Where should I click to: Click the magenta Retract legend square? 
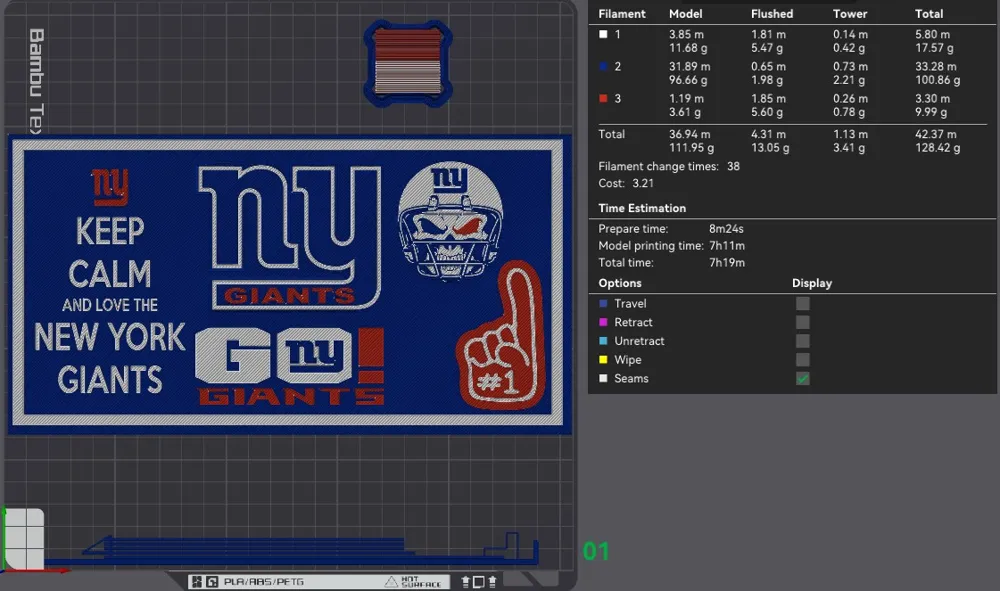coord(603,323)
